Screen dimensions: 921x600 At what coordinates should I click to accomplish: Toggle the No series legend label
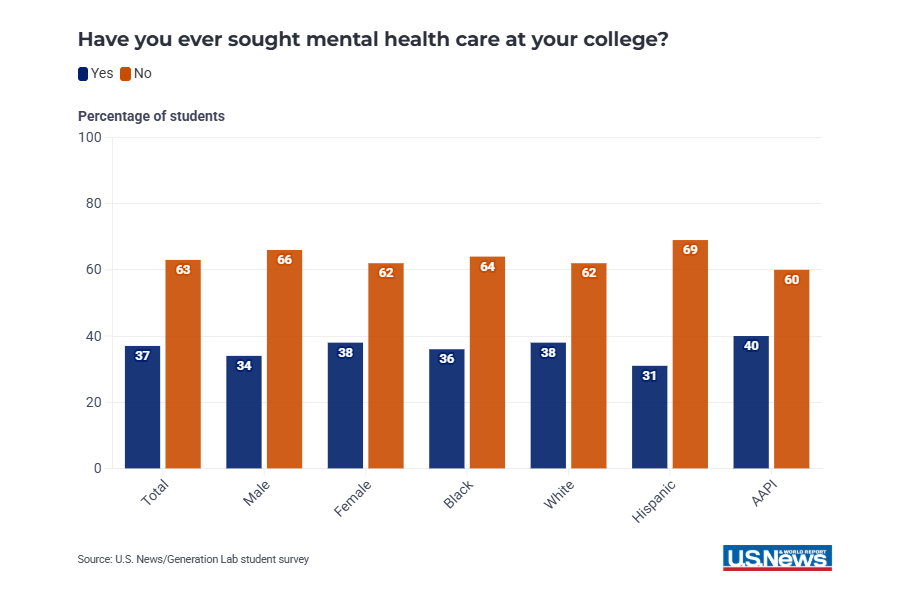[x=142, y=73]
